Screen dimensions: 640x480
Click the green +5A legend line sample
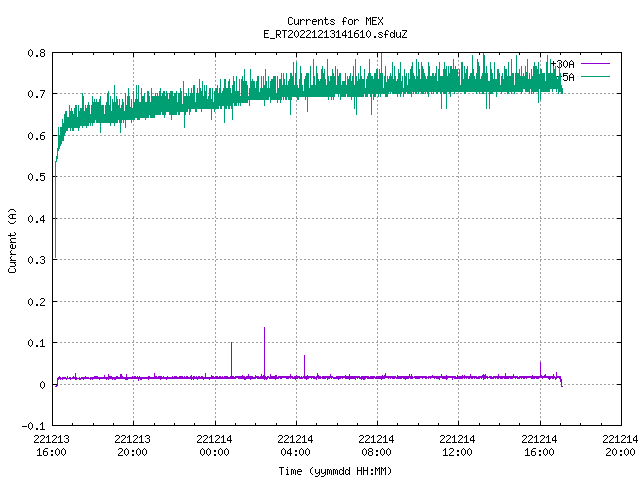coord(595,77)
